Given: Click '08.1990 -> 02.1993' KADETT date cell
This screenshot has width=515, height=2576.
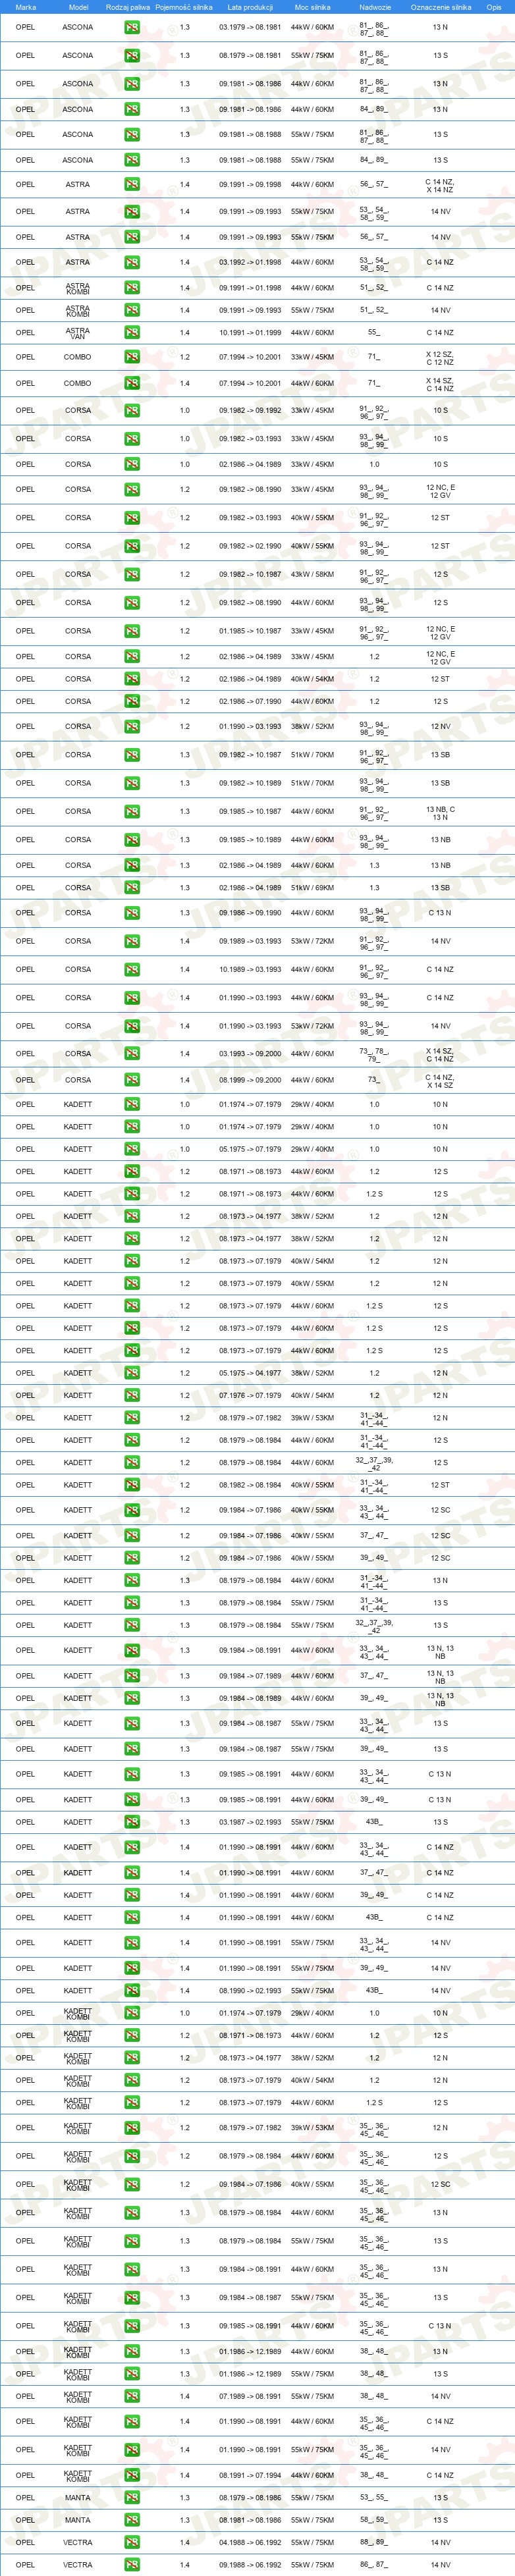Looking at the screenshot, I should (x=250, y=1991).
